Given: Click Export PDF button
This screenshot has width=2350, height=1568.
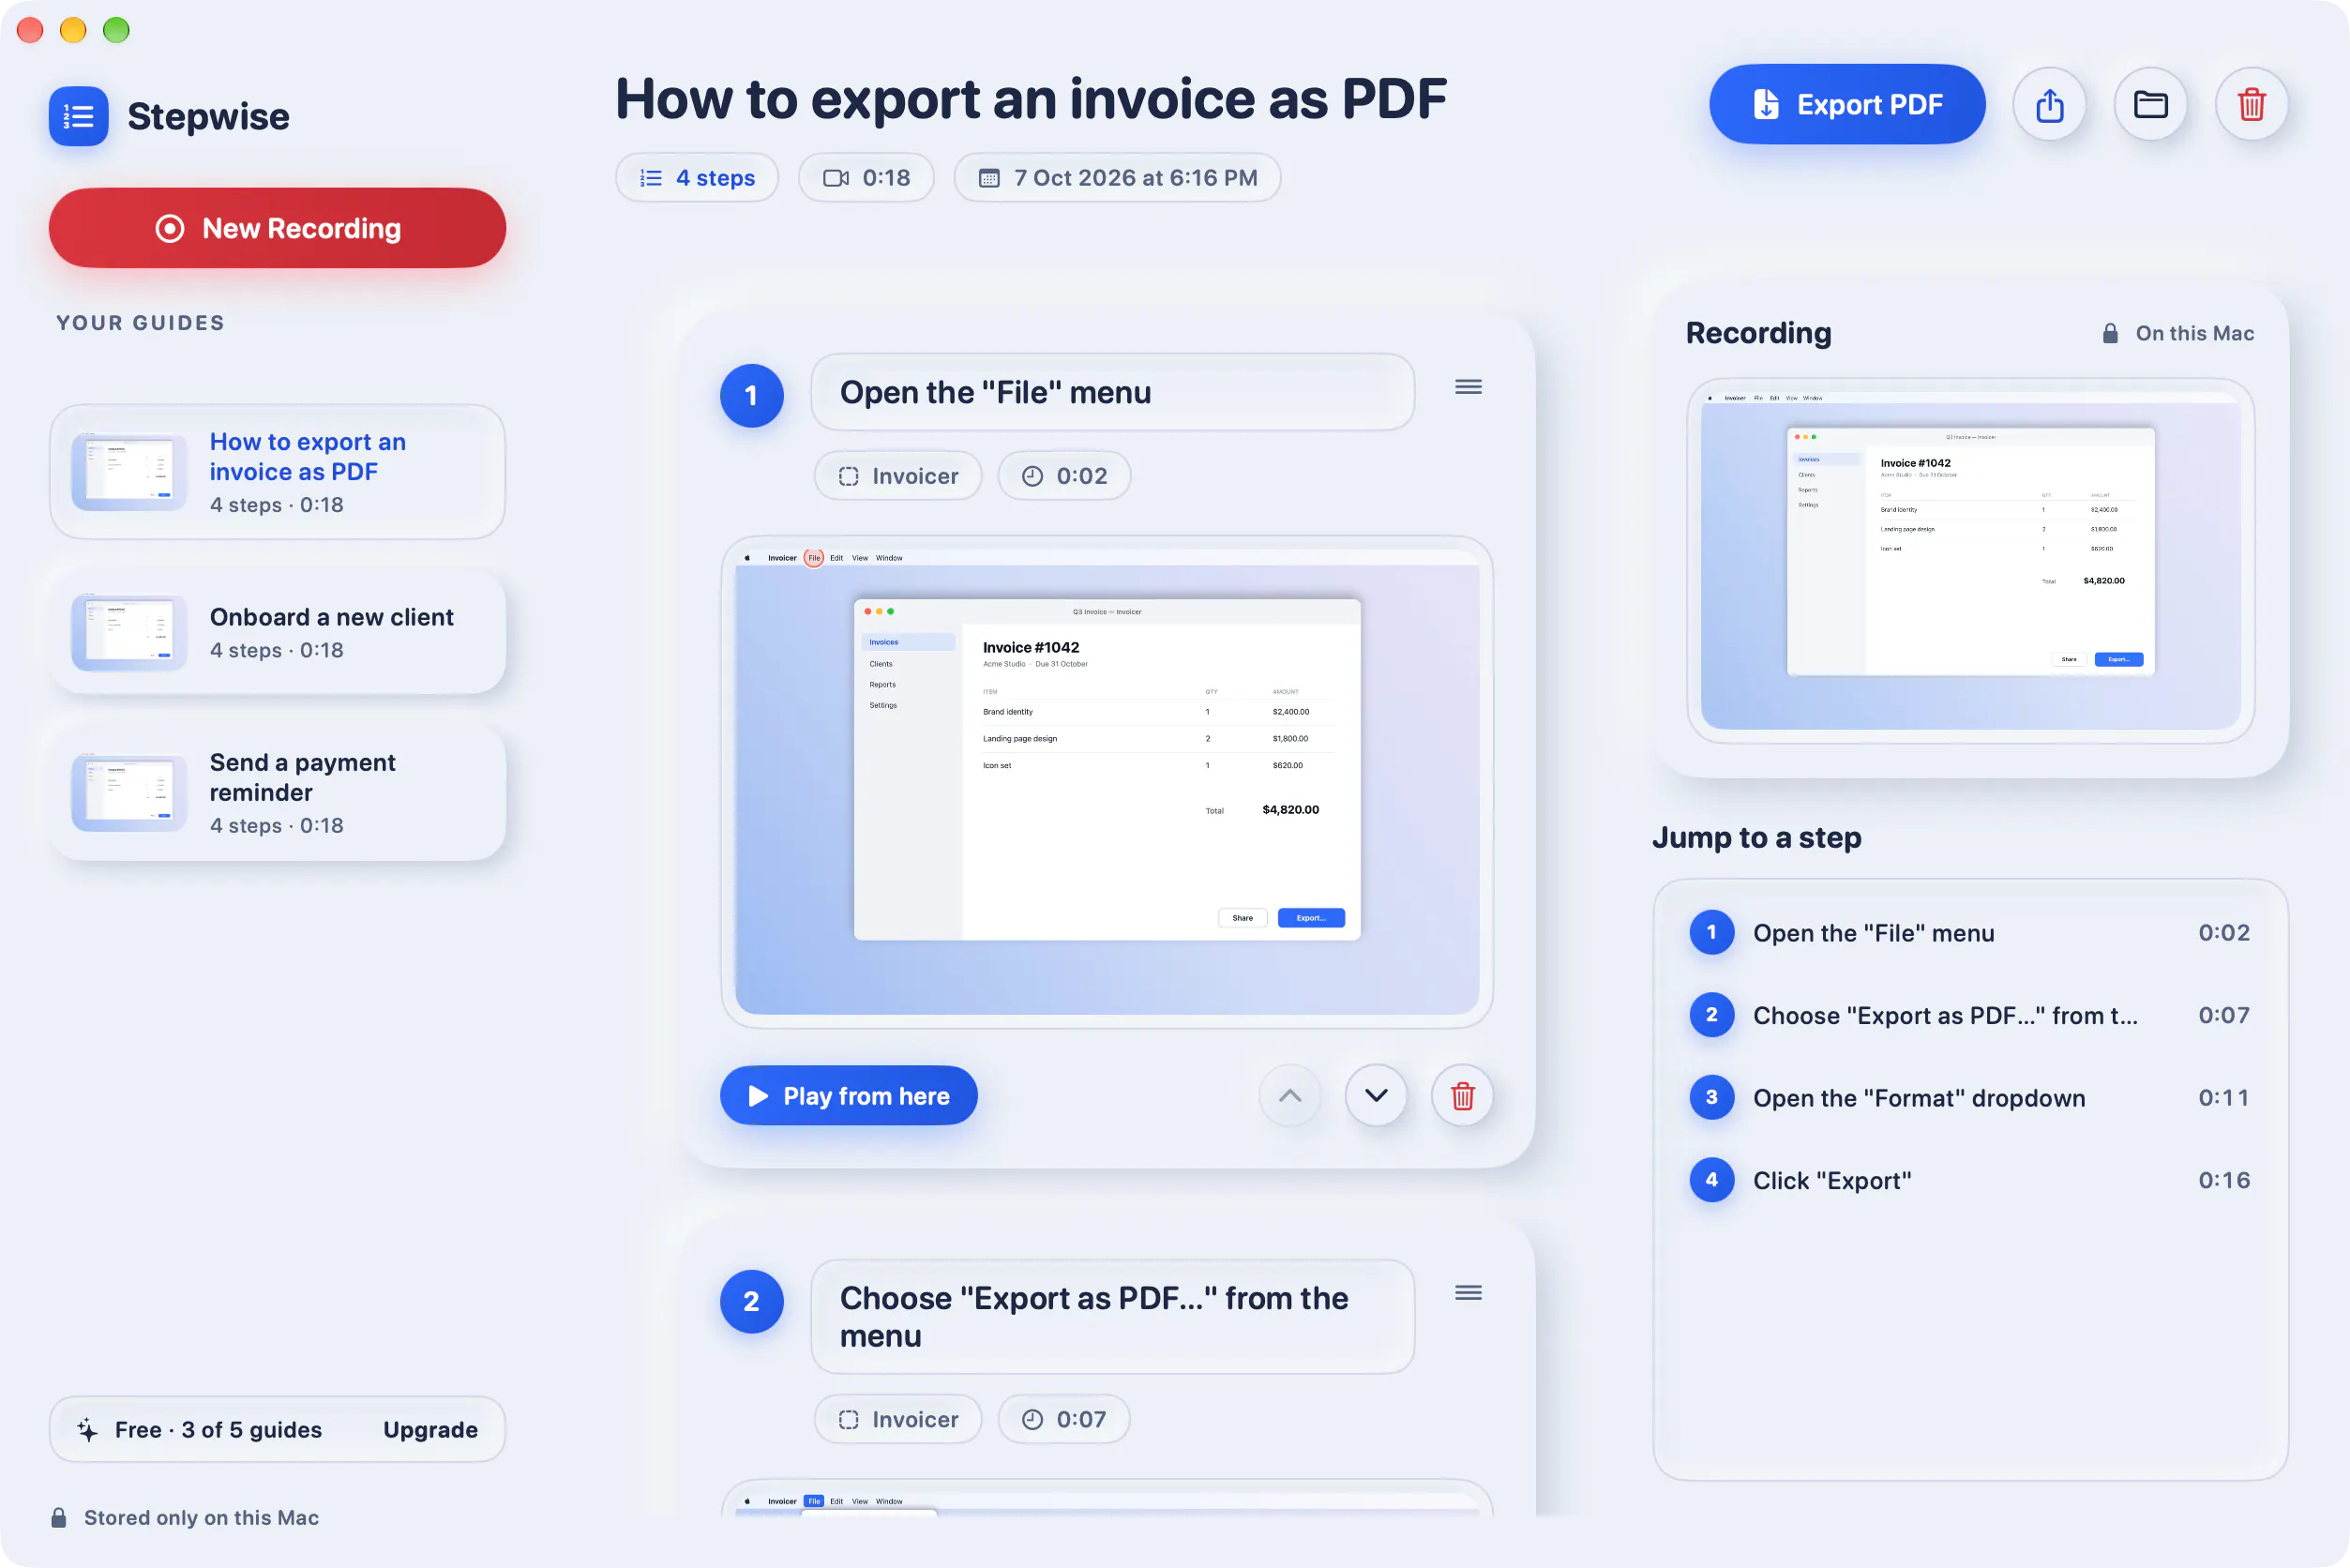Looking at the screenshot, I should (x=1847, y=104).
